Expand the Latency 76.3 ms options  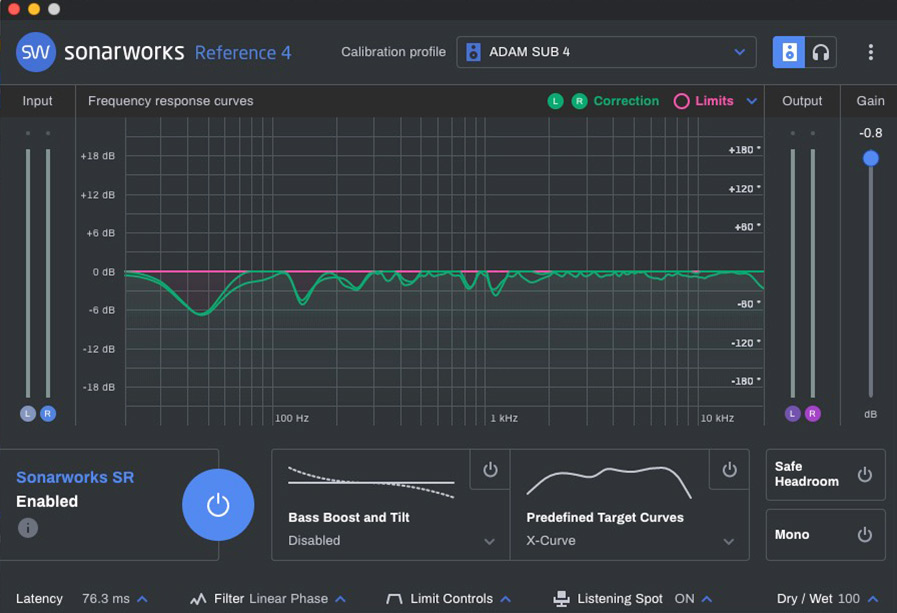coord(142,599)
